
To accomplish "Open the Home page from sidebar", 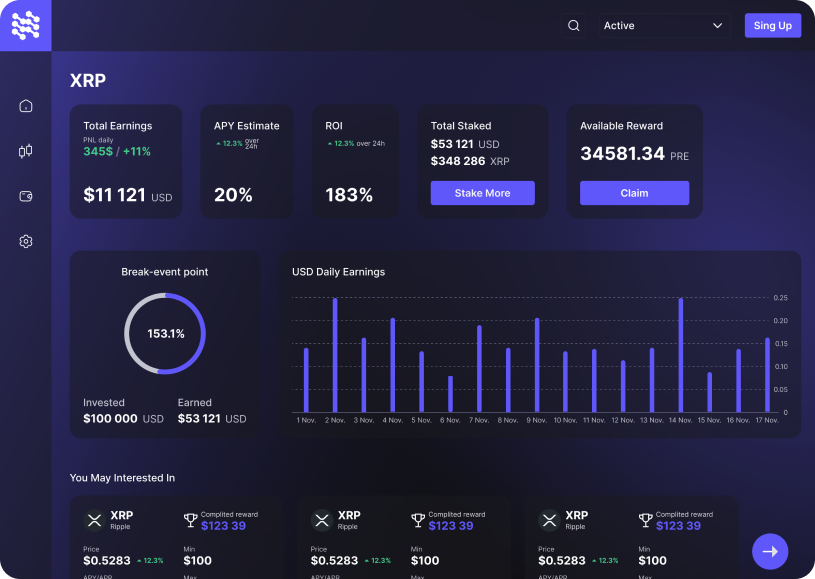I will [x=26, y=106].
